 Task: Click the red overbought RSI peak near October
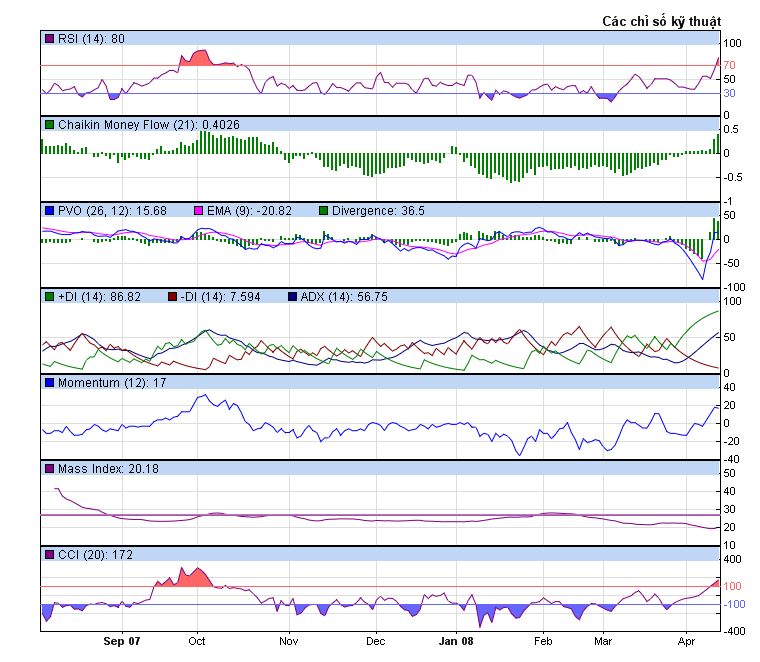[198, 58]
